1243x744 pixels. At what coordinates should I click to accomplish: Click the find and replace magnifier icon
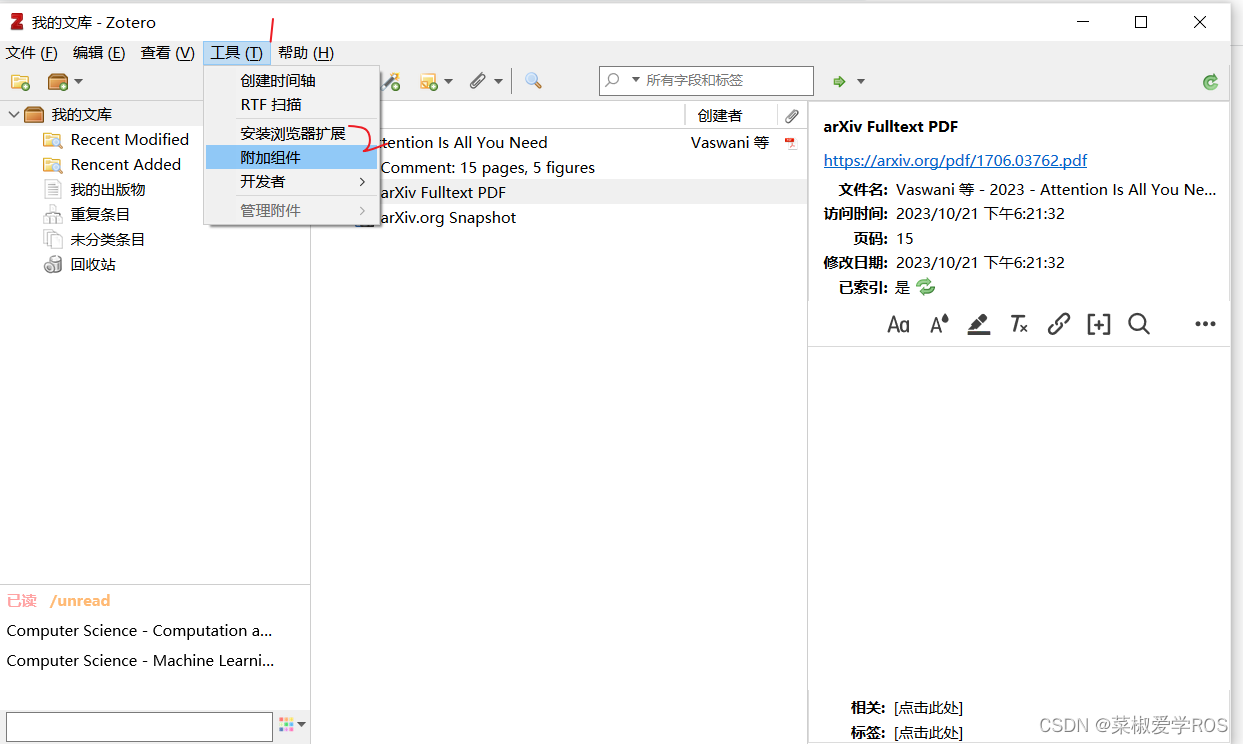pos(1139,324)
